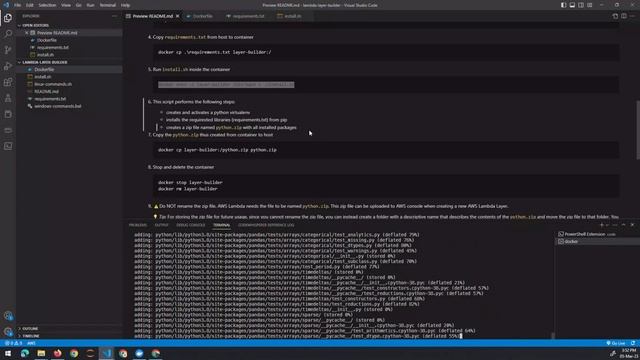Open the Source Control view
This screenshot has height=360, width=640.
coord(8,50)
